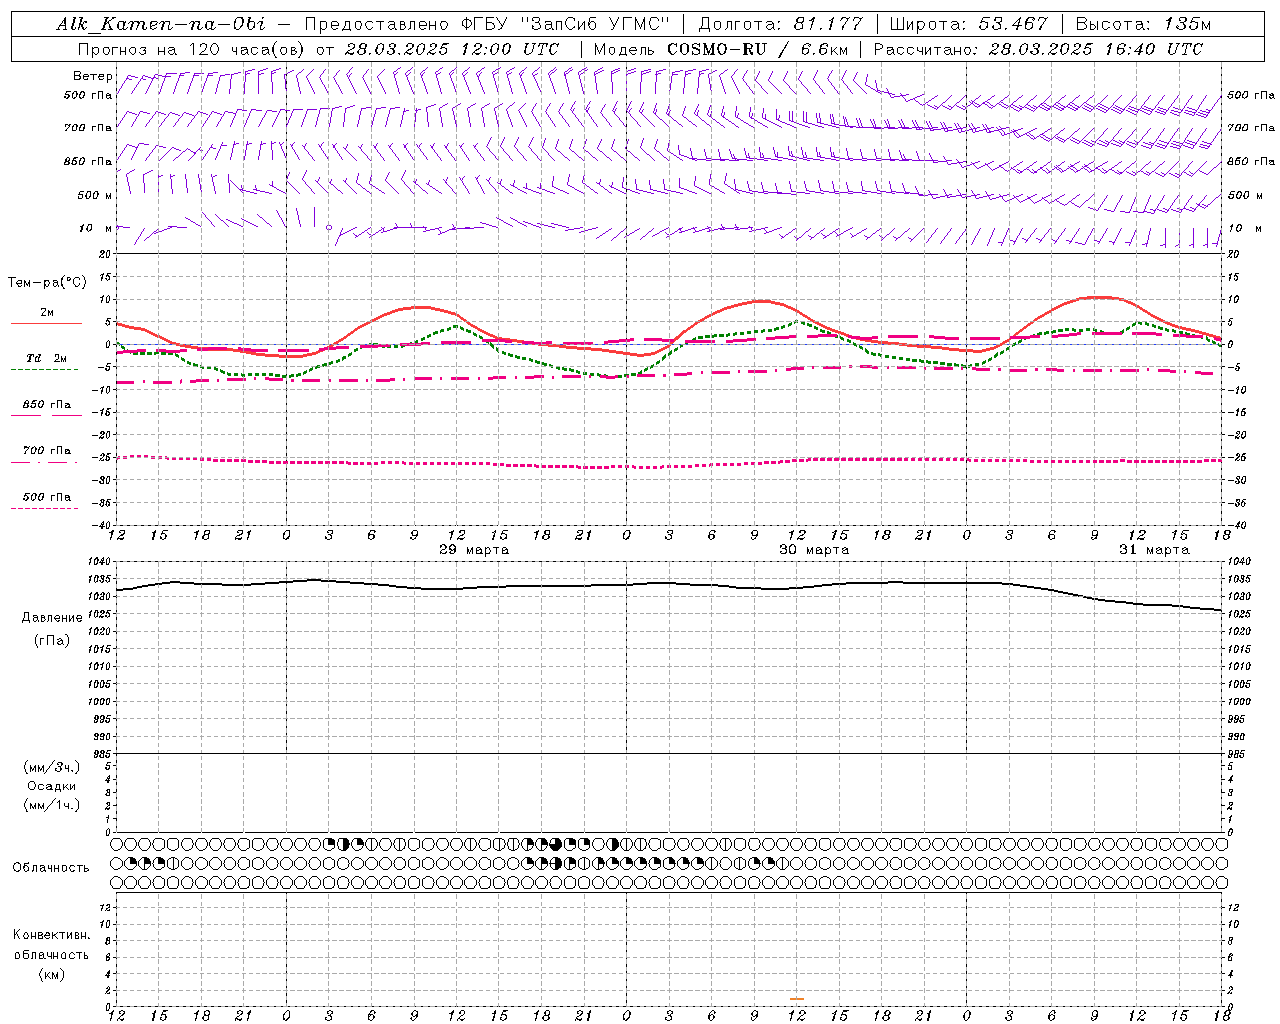The width and height of the screenshot is (1280, 1024).
Task: Click the 'Конвективн.' label
Action: (52, 935)
